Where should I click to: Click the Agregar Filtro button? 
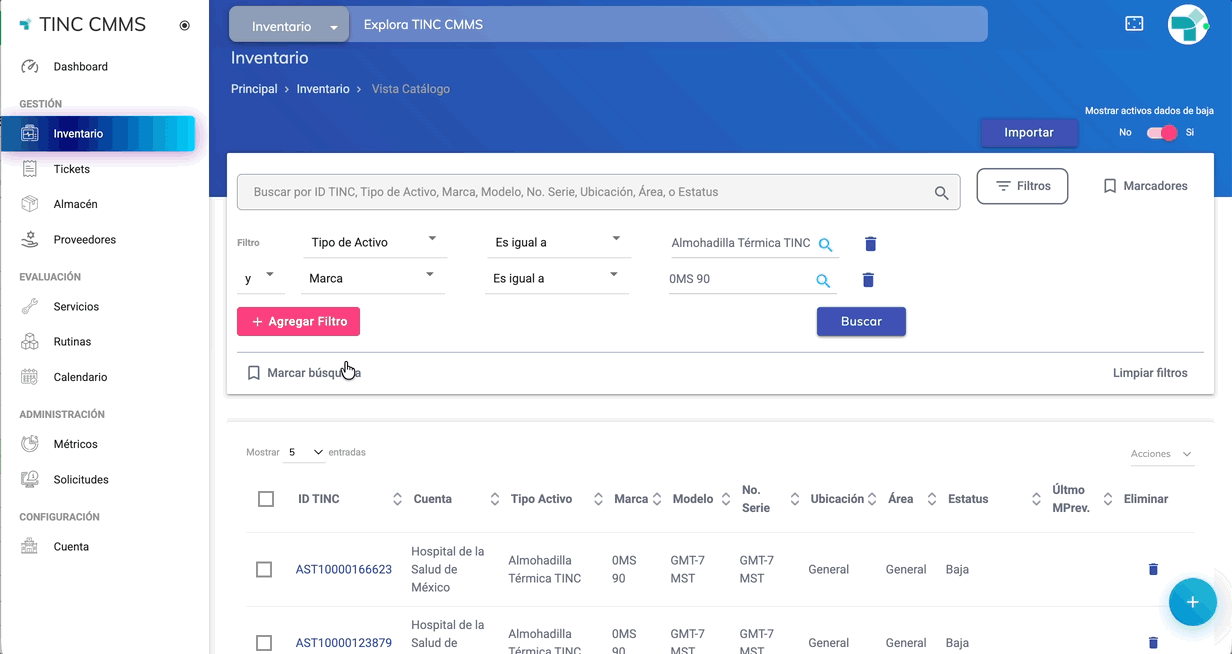[x=298, y=322]
